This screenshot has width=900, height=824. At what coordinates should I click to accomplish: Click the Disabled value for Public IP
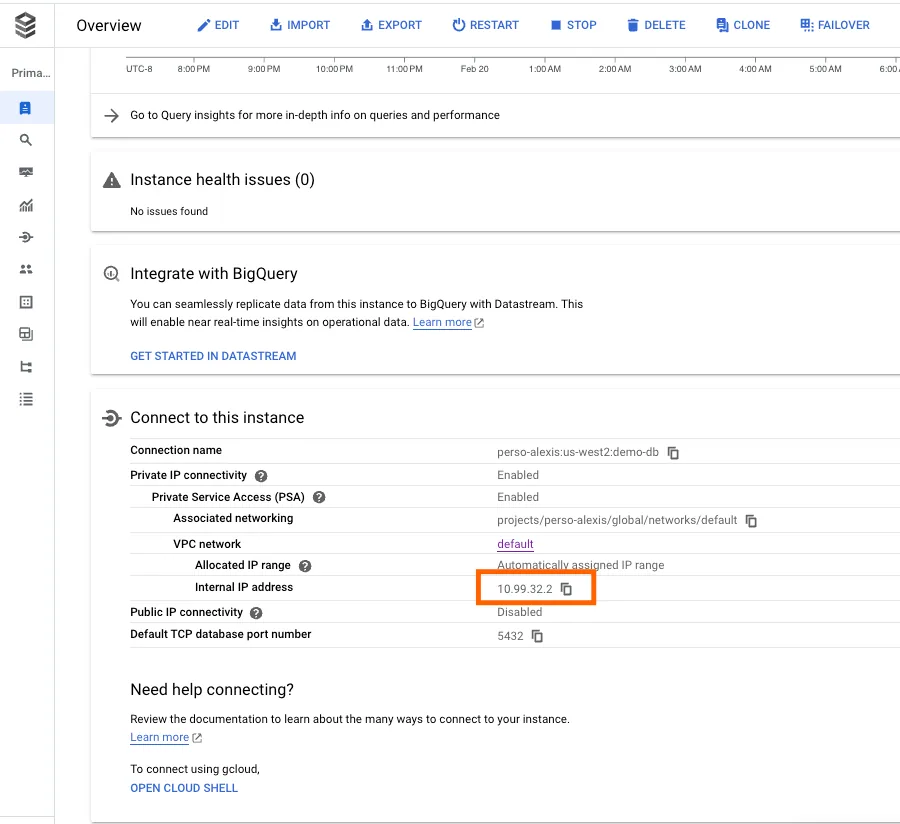[519, 612]
